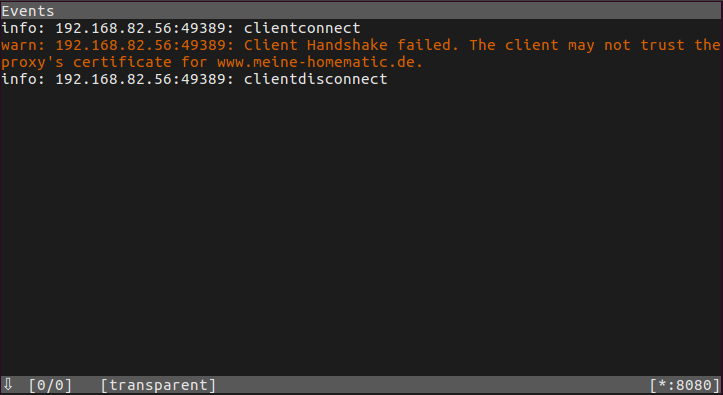
Task: Click the 'proxy's certificate' text
Action: 86,62
